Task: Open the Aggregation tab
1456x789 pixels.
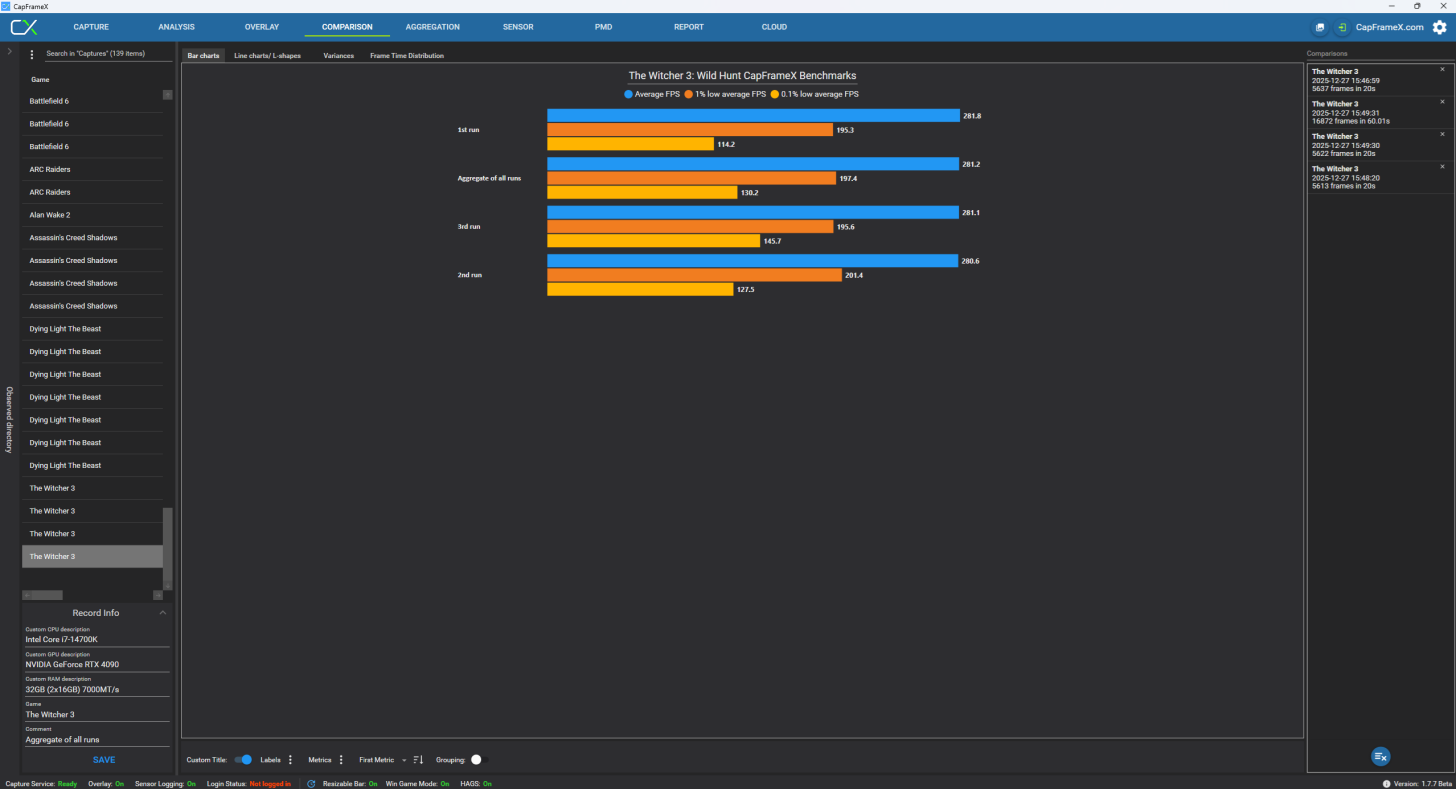Action: click(x=433, y=27)
